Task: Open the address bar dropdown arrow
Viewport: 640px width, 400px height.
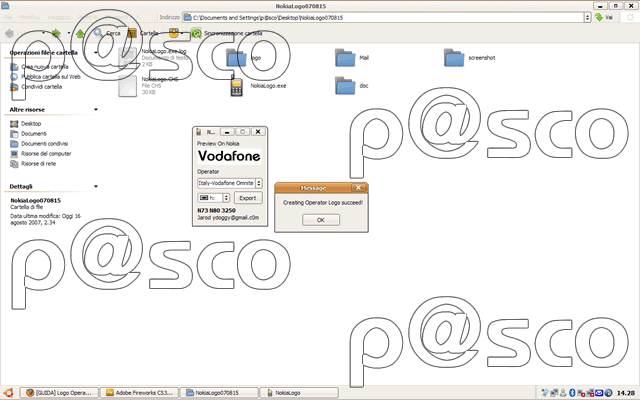Action: pos(588,18)
